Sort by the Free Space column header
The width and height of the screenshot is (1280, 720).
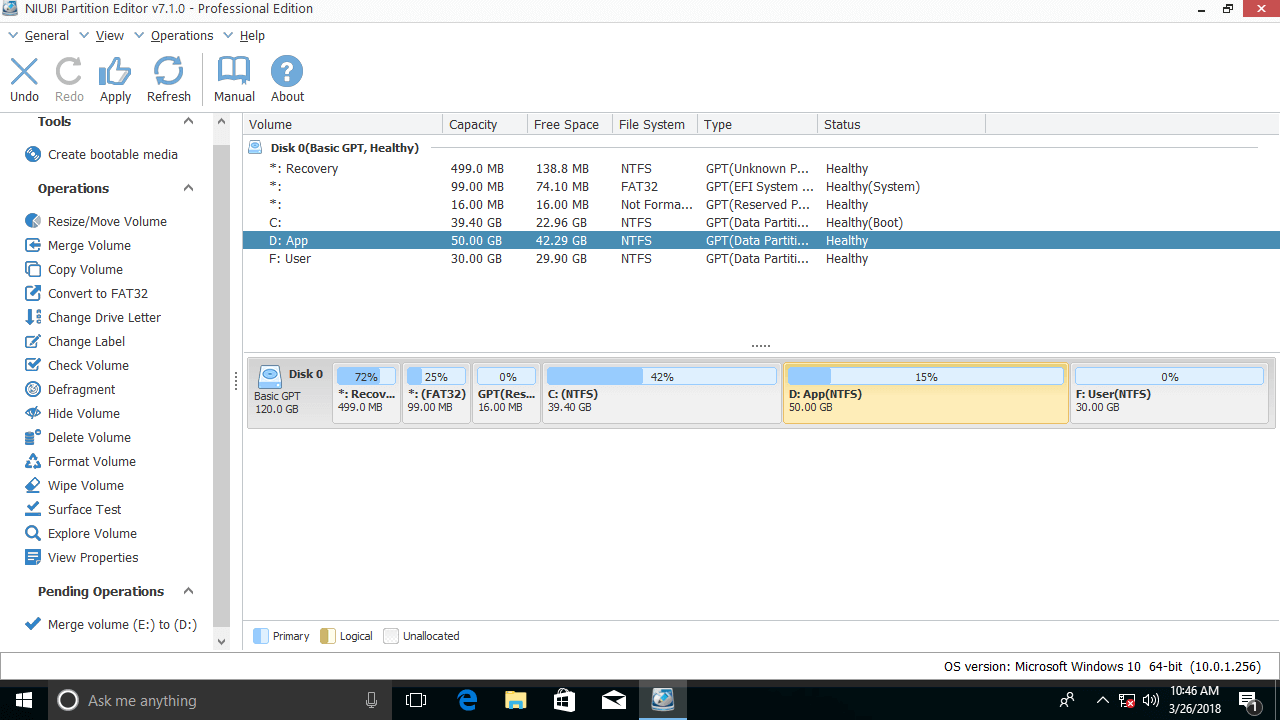coord(570,124)
